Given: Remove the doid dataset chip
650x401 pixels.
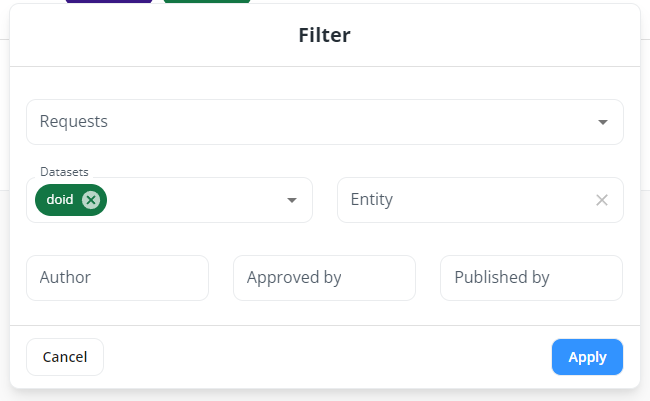Looking at the screenshot, I should point(91,200).
